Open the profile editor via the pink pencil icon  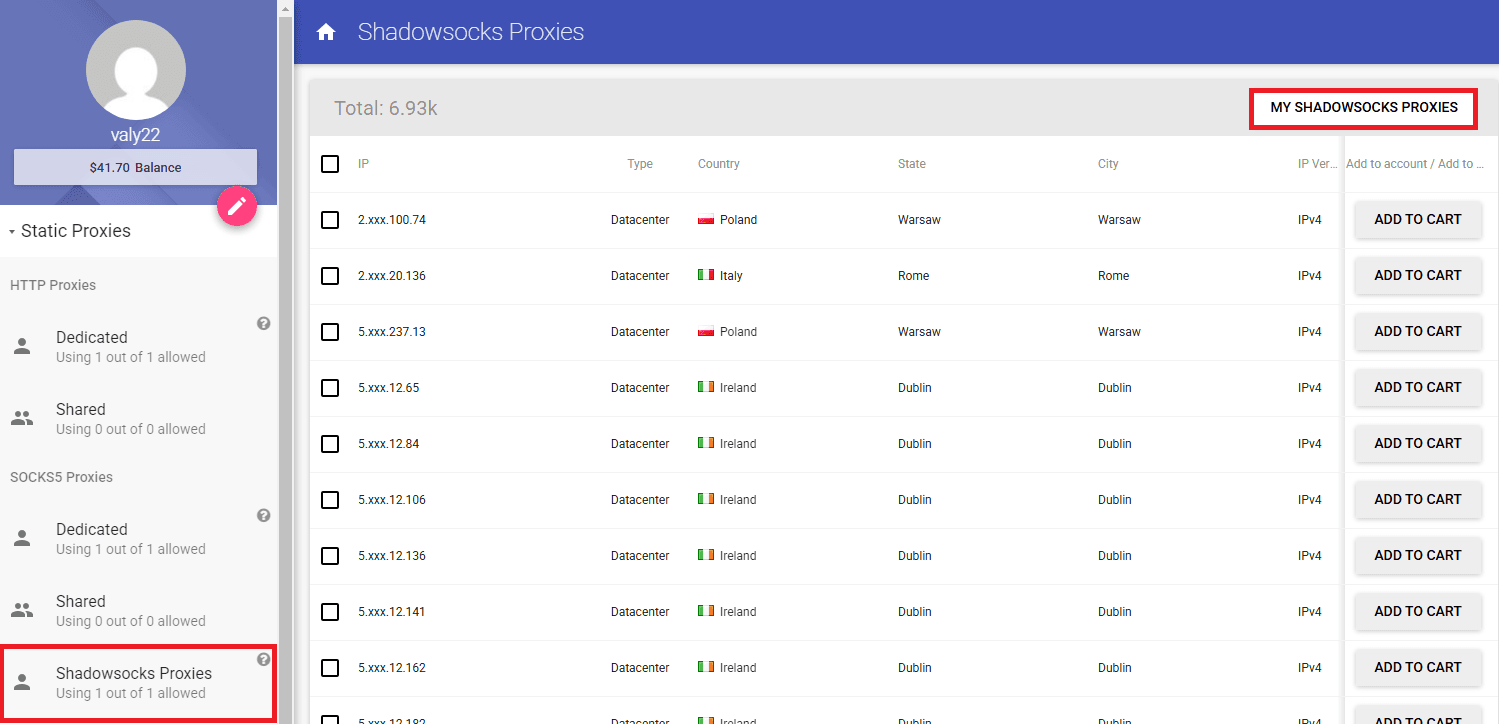click(x=237, y=206)
